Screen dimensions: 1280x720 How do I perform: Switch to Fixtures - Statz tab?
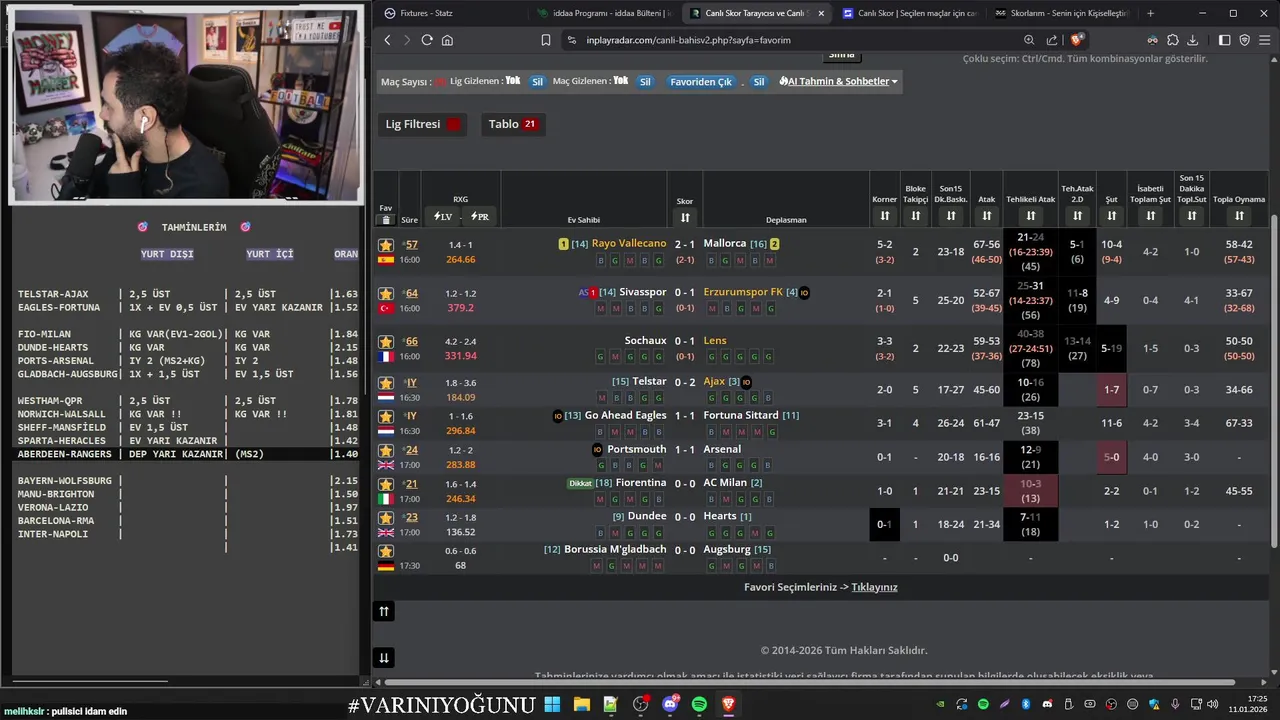coord(450,13)
